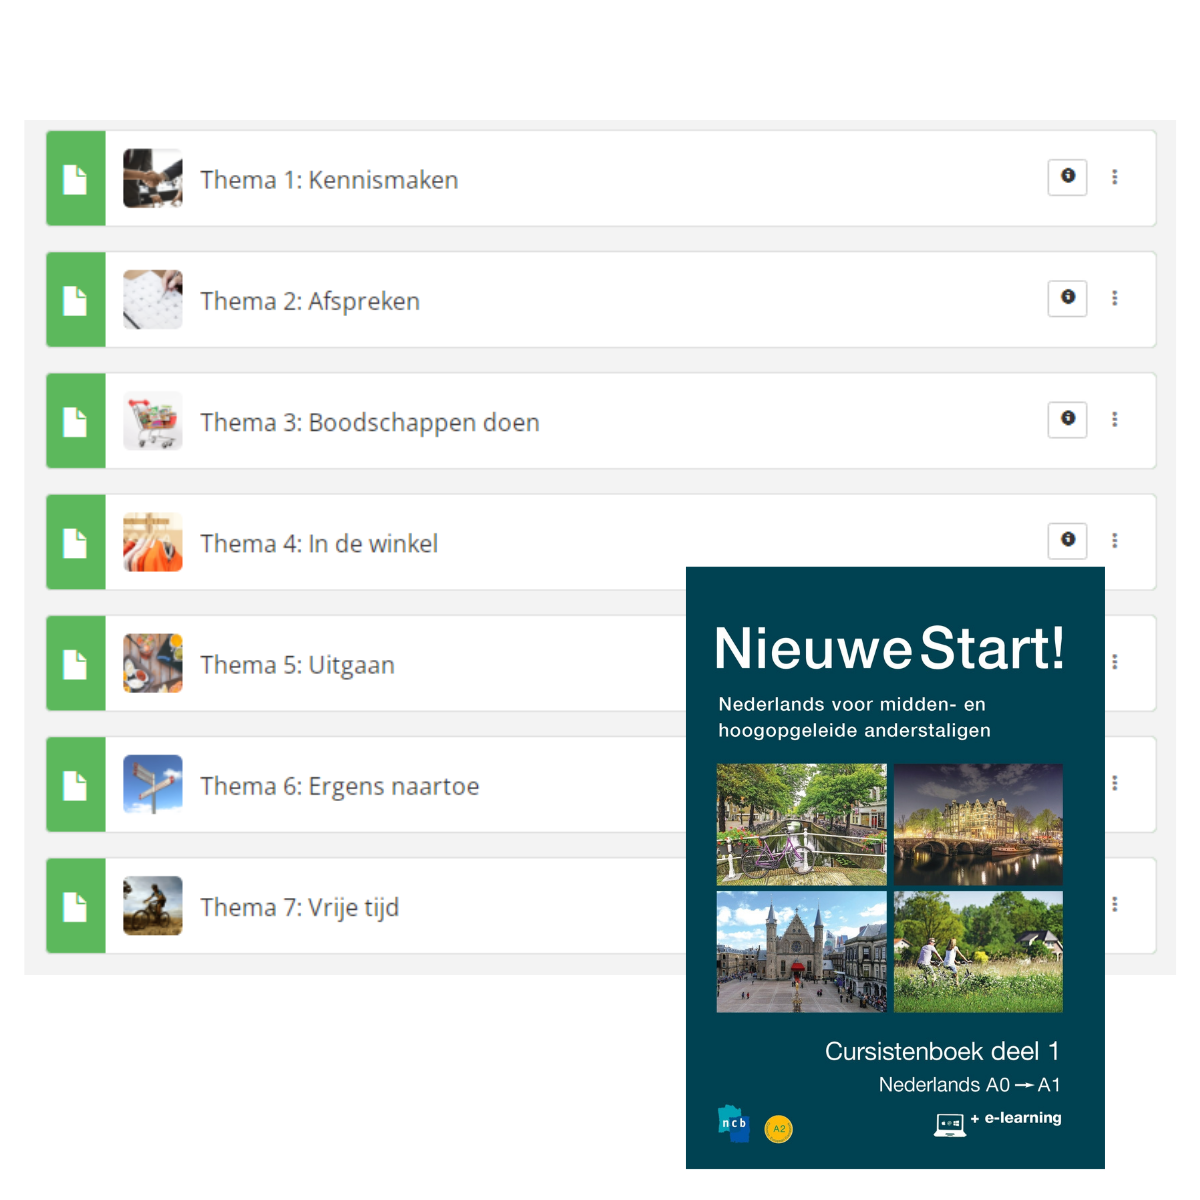Click the signpost image beside Thema 6
Viewport: 1200px width, 1200px height.
[x=152, y=784]
